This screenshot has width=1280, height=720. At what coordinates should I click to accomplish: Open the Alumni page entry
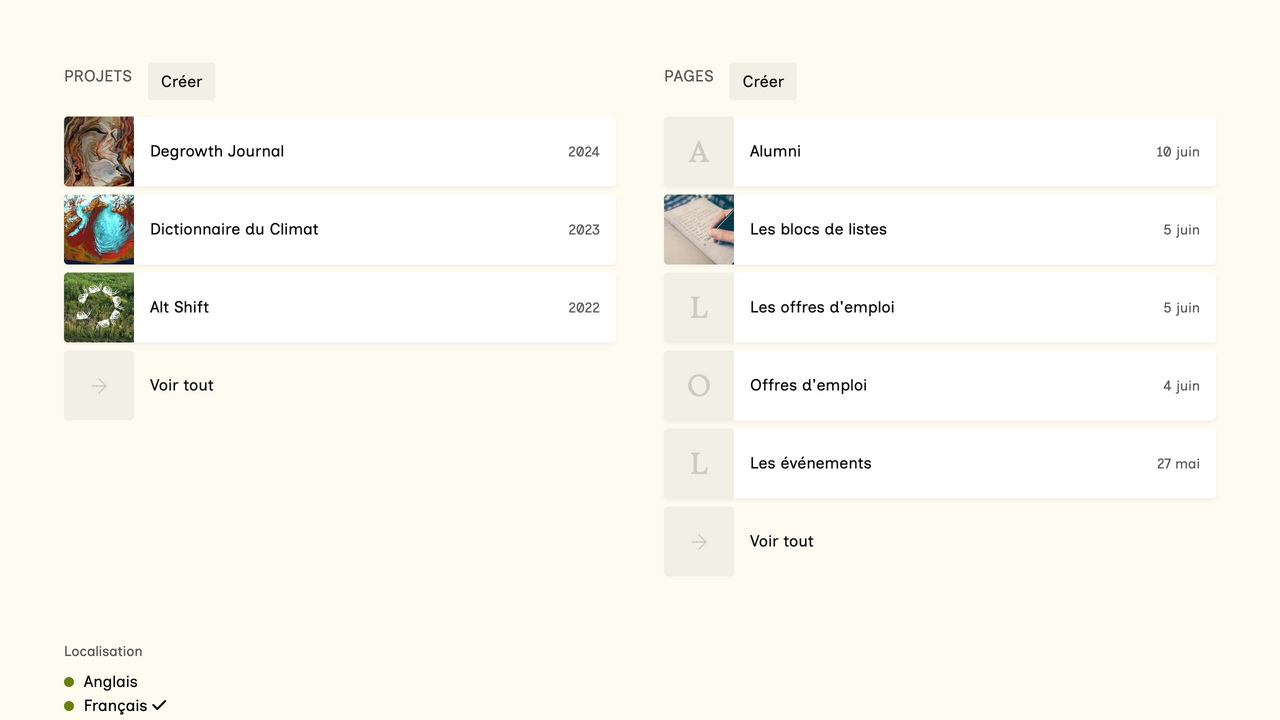click(x=775, y=151)
